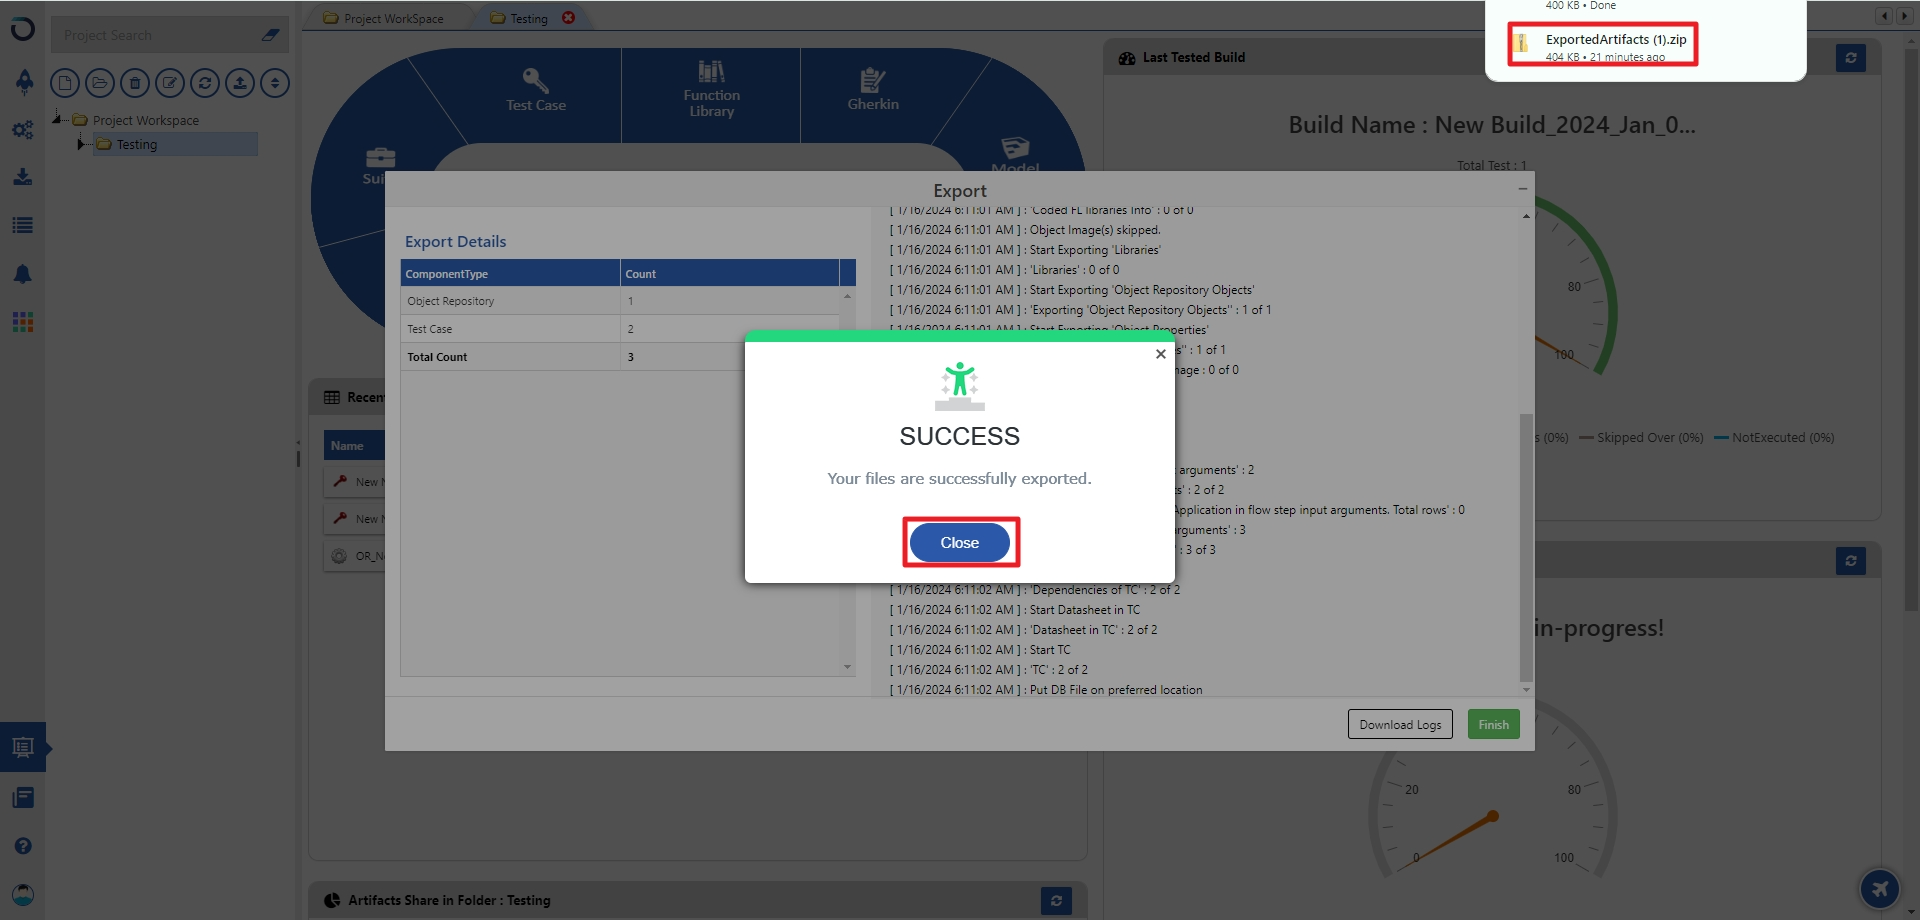Click the Project Search input field

[x=155, y=35]
